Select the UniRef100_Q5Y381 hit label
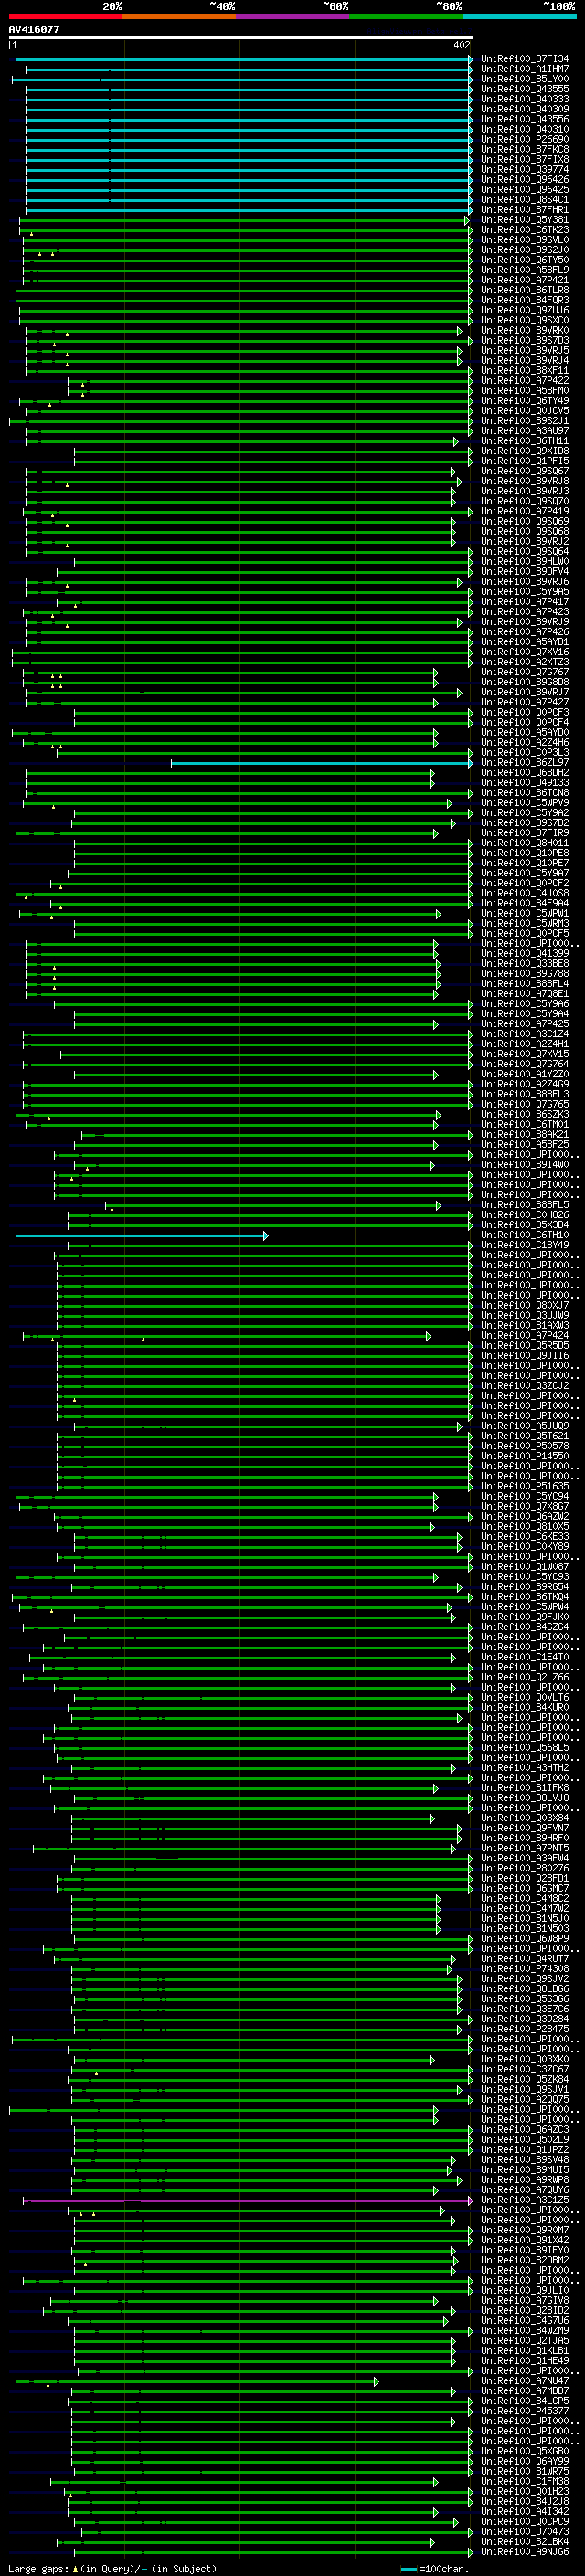Image resolution: width=585 pixels, height=2576 pixels. (x=524, y=220)
